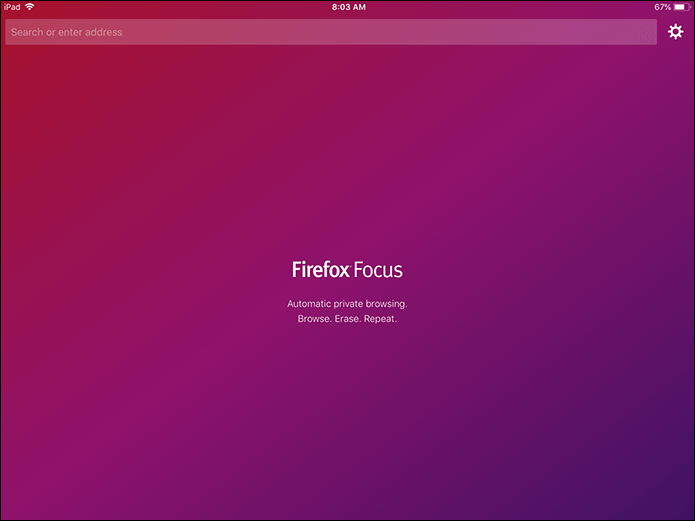695x521 pixels.
Task: Click the "Browse. Erase. Repeat." text
Action: coord(347,319)
